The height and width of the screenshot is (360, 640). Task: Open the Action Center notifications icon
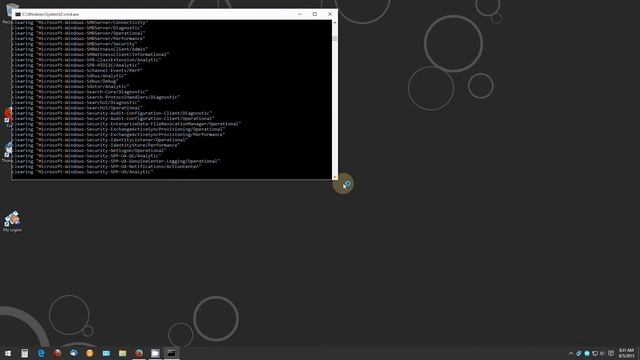point(611,353)
